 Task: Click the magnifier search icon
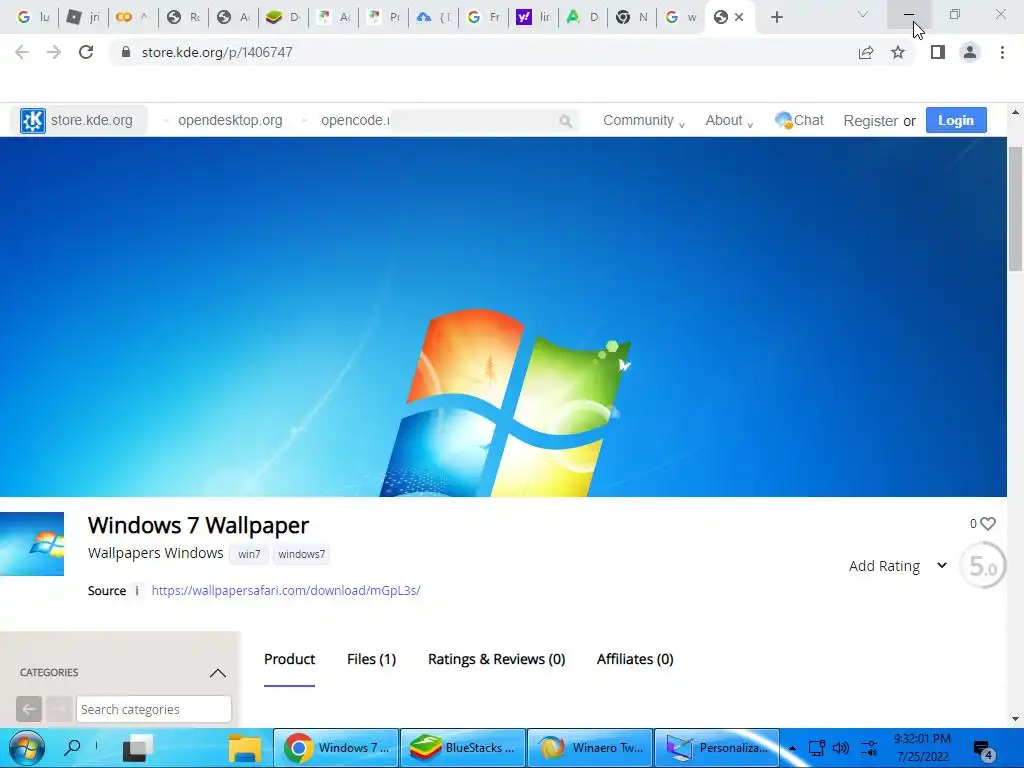point(566,121)
